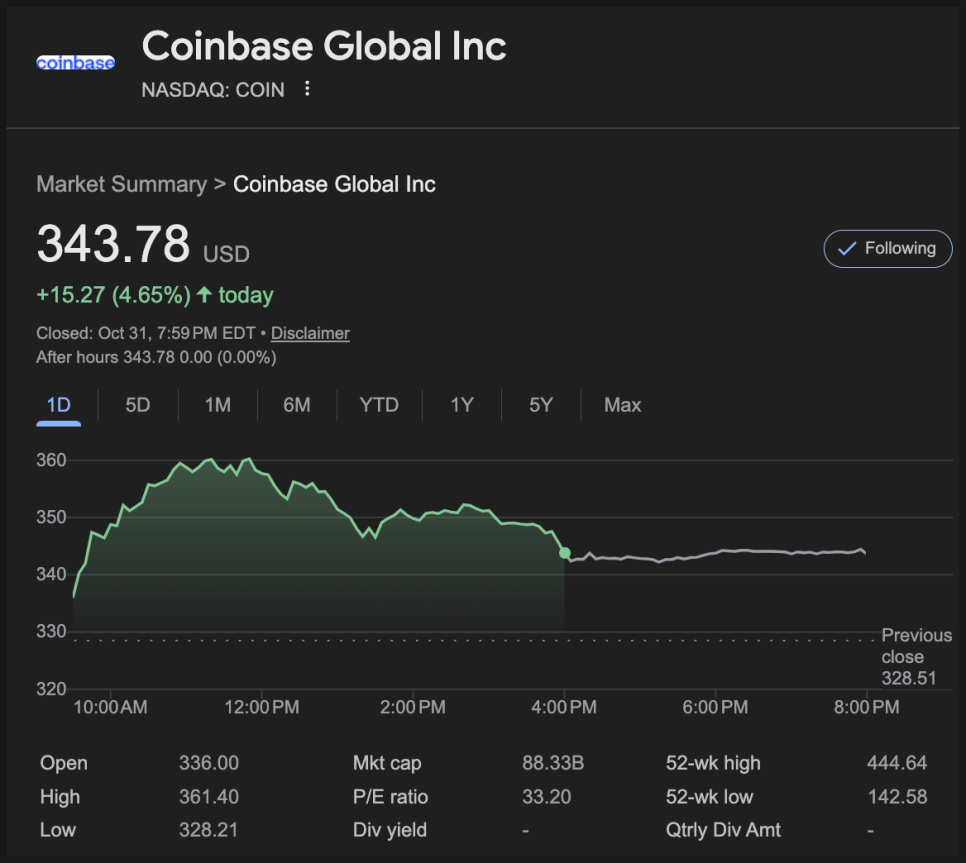Click the Mkt cap value 88.33B
This screenshot has width=966, height=863.
tap(552, 763)
